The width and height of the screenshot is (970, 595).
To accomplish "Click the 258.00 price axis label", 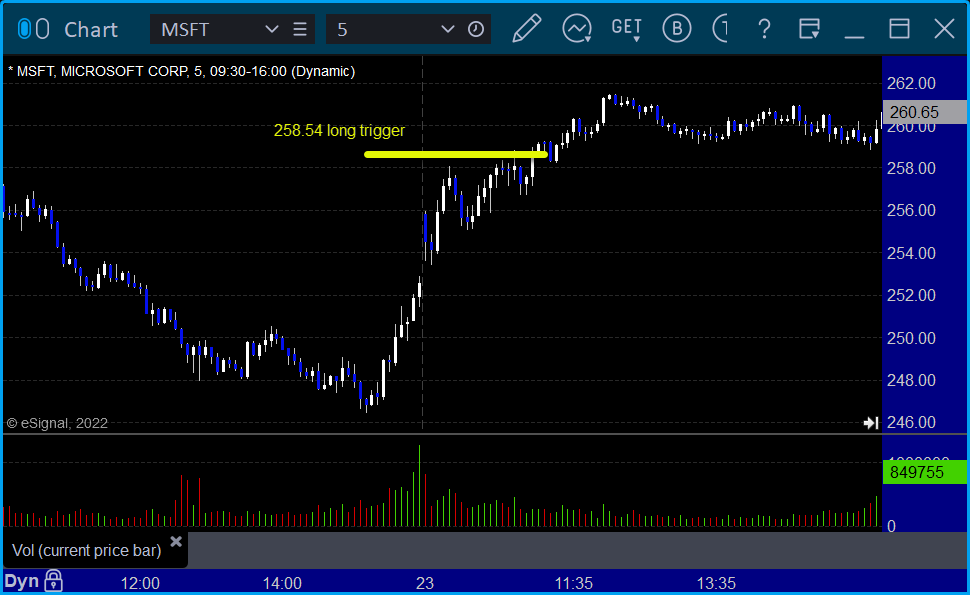I will (911, 168).
